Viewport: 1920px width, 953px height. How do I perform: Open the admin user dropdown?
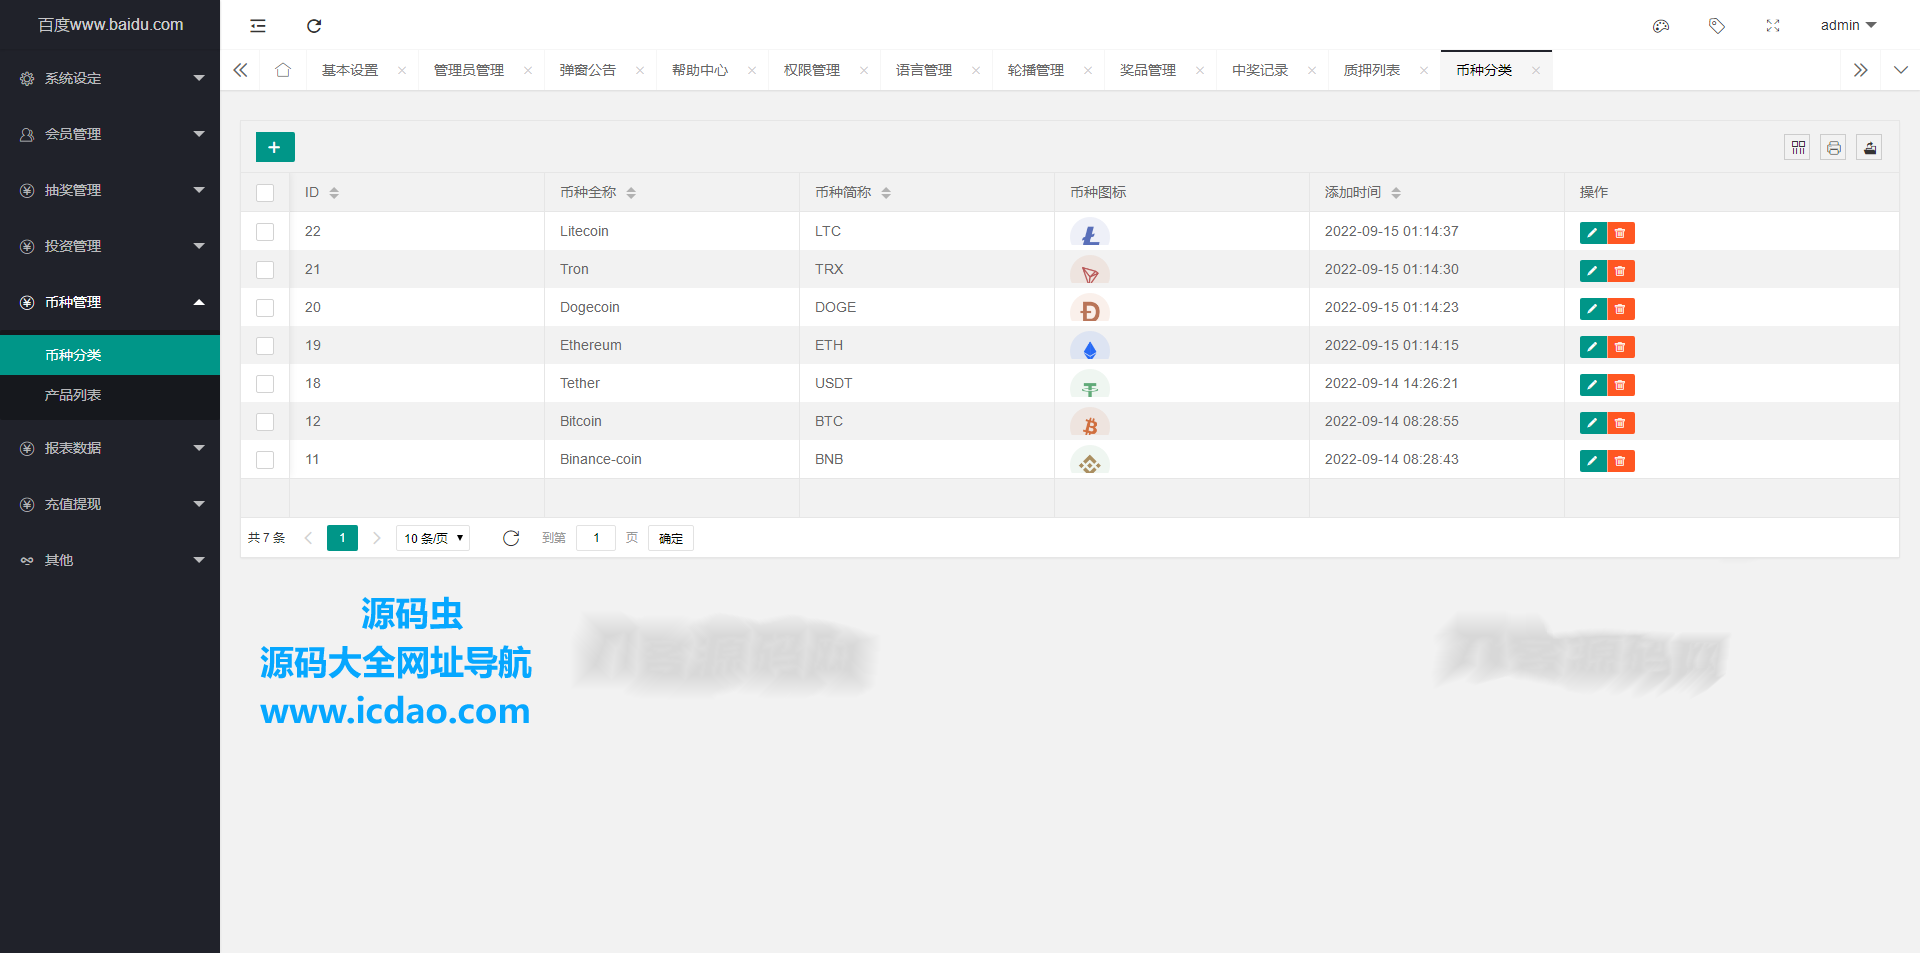point(1848,25)
